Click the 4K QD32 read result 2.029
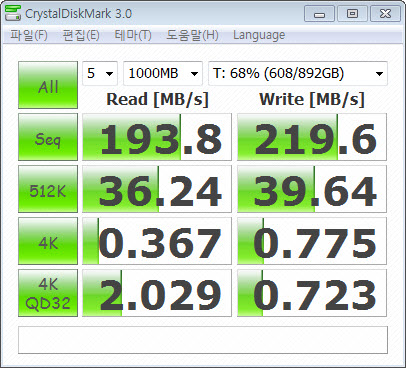The height and width of the screenshot is (368, 406). (157, 293)
